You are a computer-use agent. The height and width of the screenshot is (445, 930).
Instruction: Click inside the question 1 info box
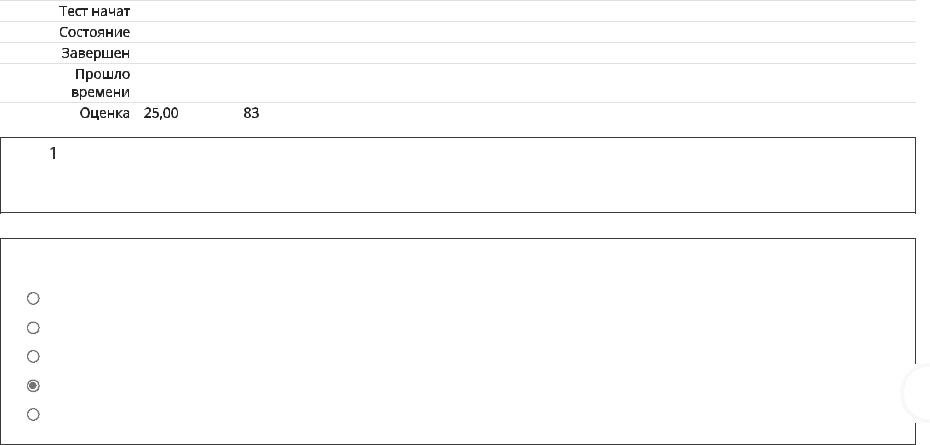point(458,175)
